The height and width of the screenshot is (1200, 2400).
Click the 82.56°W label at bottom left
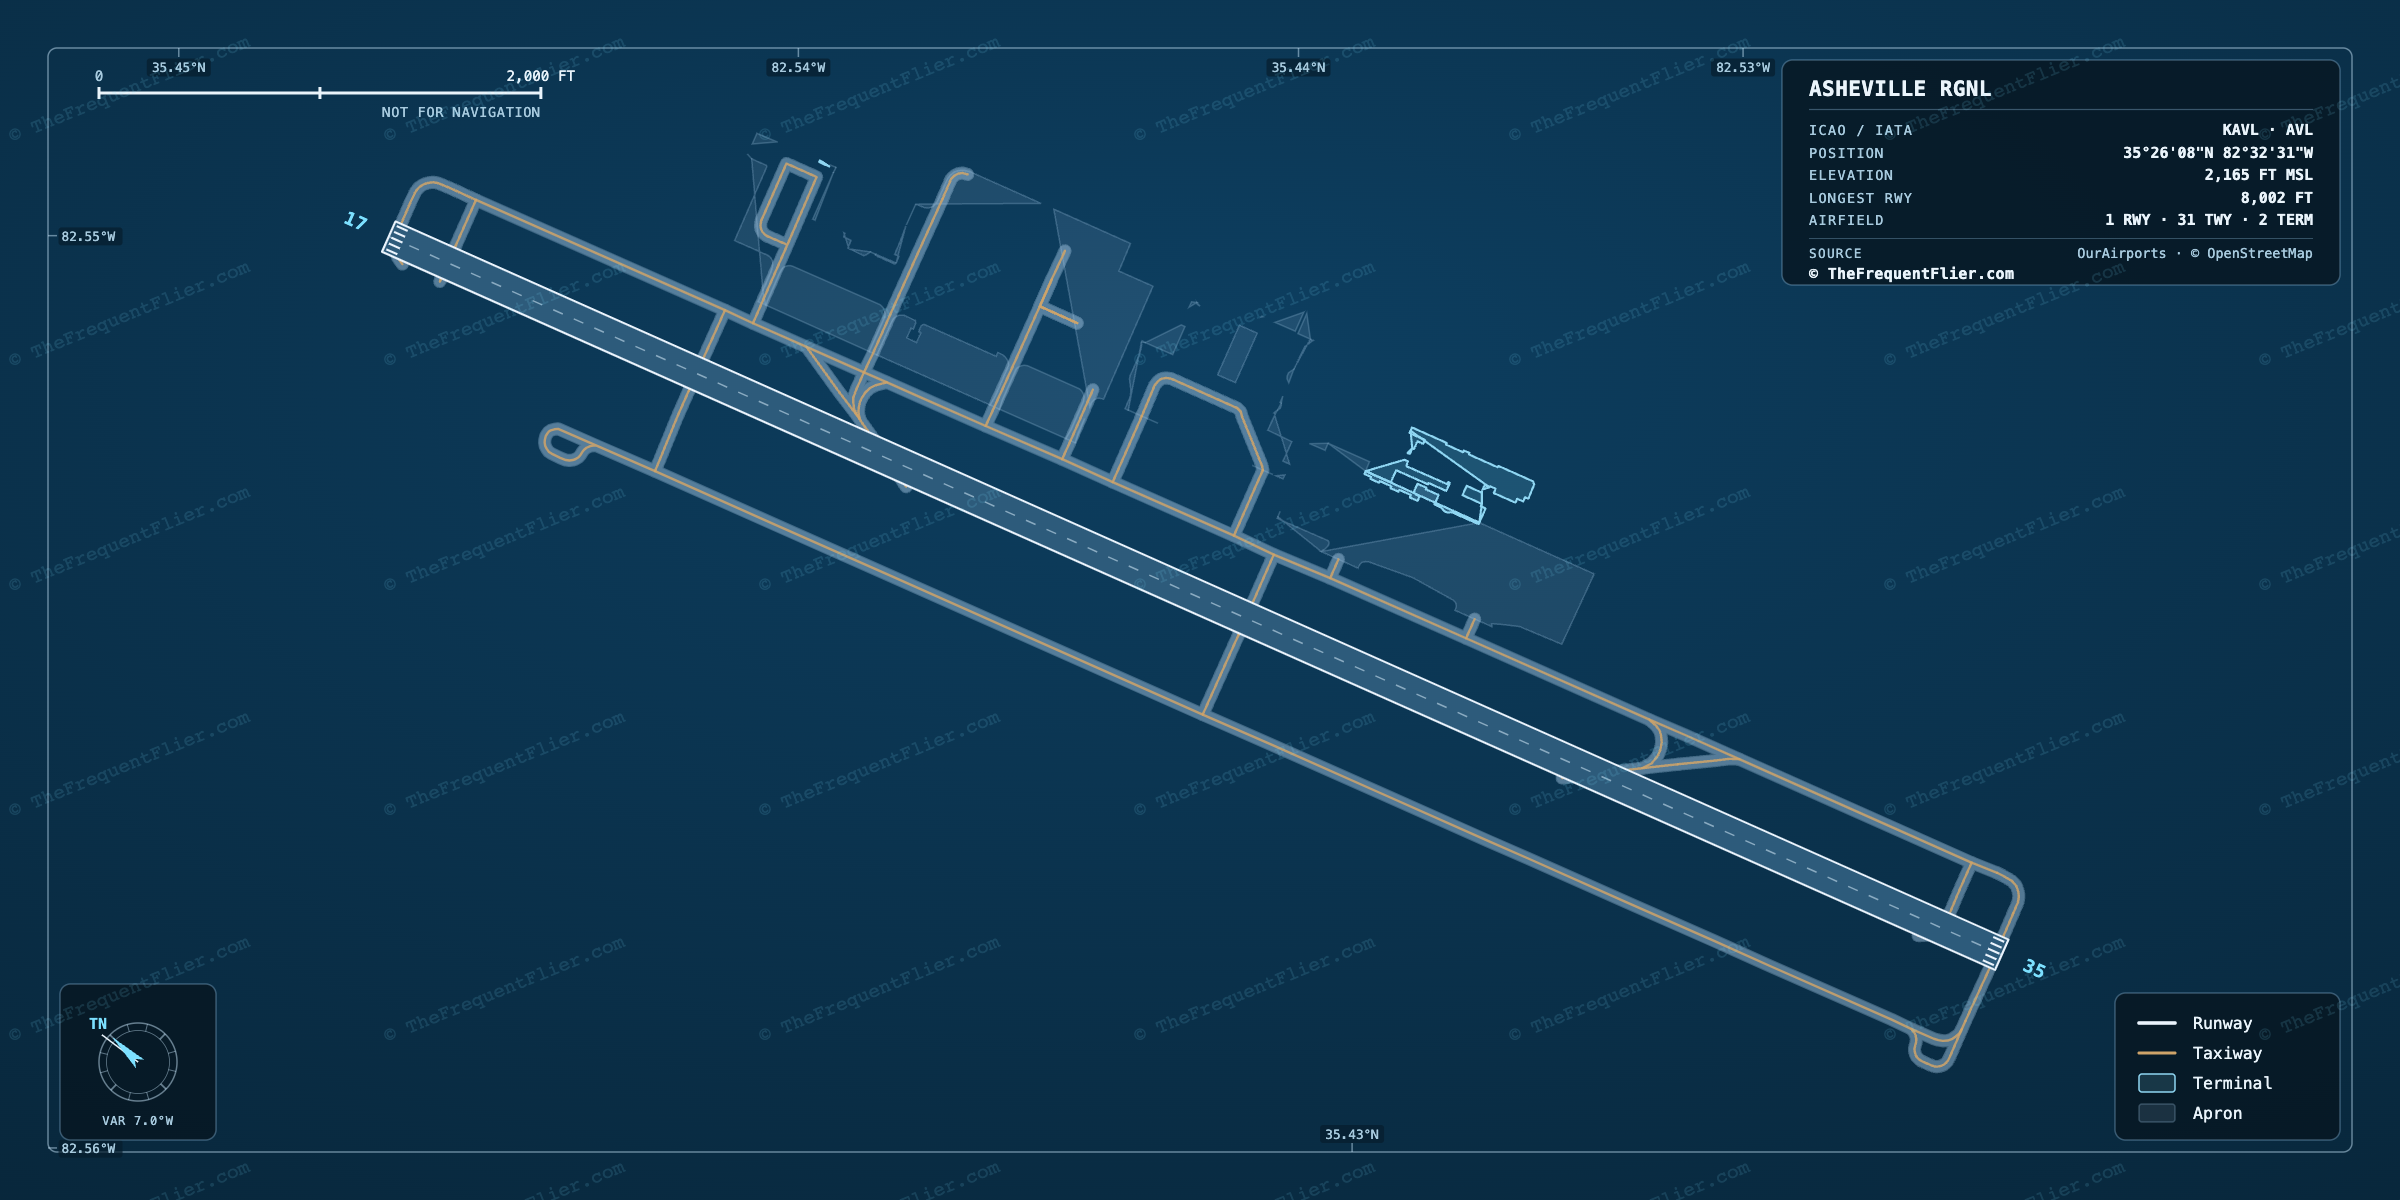pos(88,1149)
